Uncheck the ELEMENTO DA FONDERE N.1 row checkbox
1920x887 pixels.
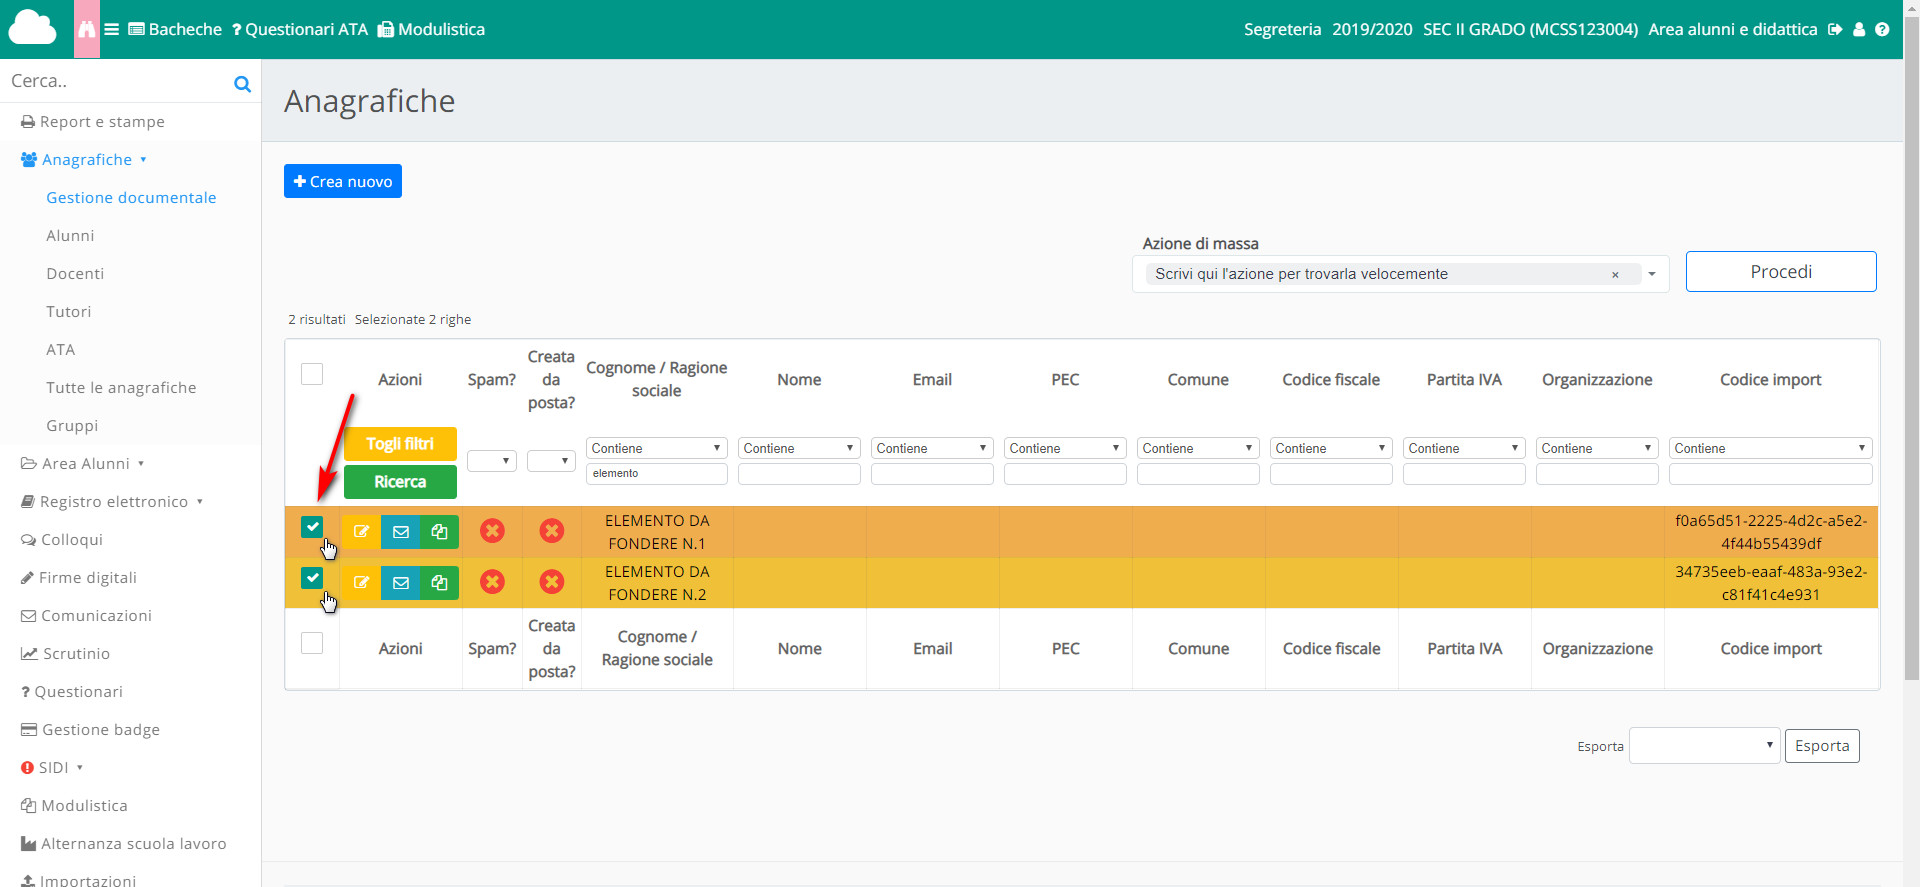(x=312, y=527)
